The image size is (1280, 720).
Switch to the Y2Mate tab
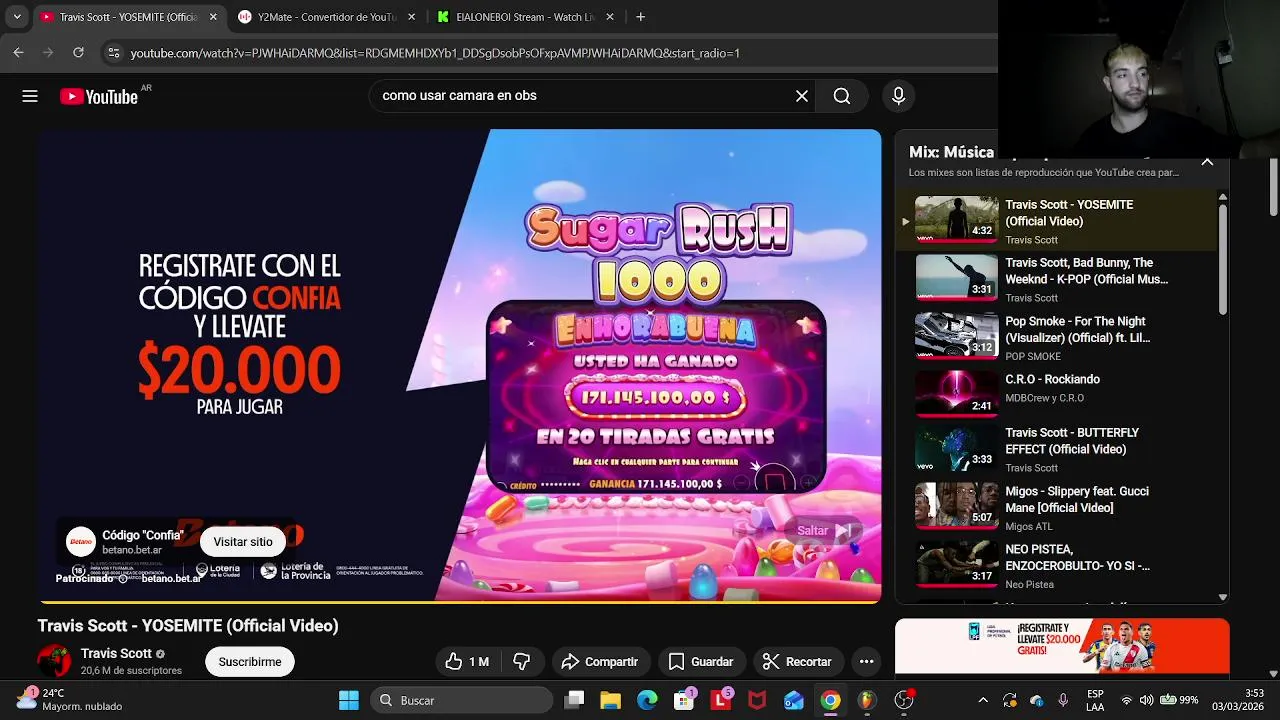coord(327,17)
